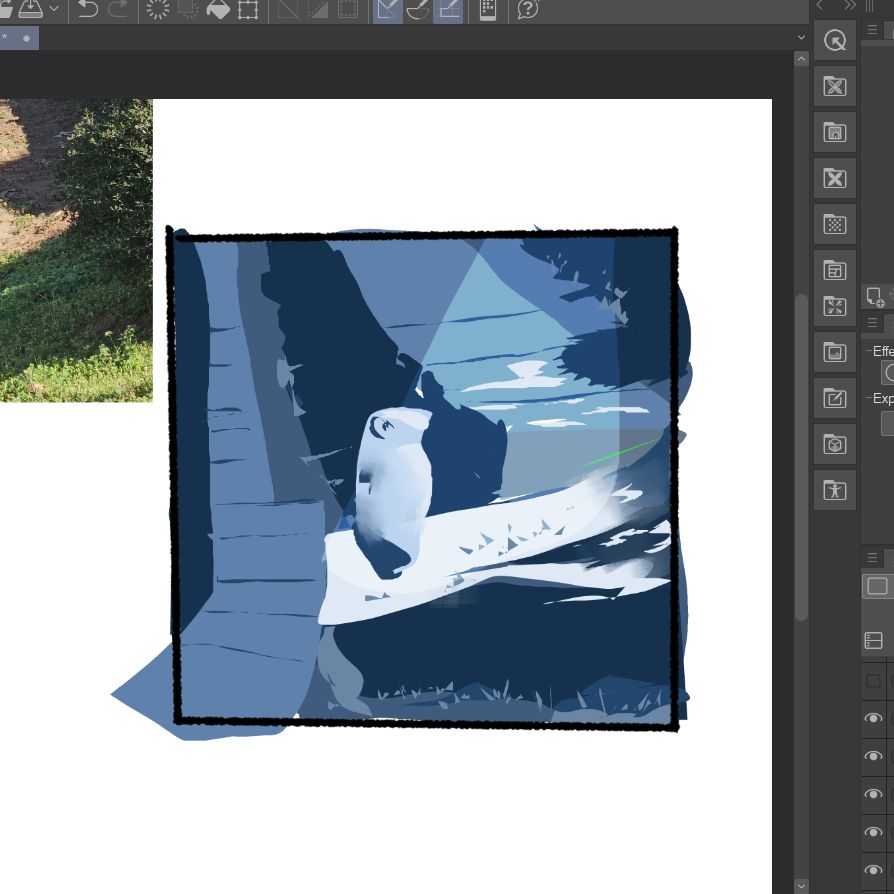Click the new page icon with plus
Image resolution: width=894 pixels, height=894 pixels.
(x=875, y=297)
